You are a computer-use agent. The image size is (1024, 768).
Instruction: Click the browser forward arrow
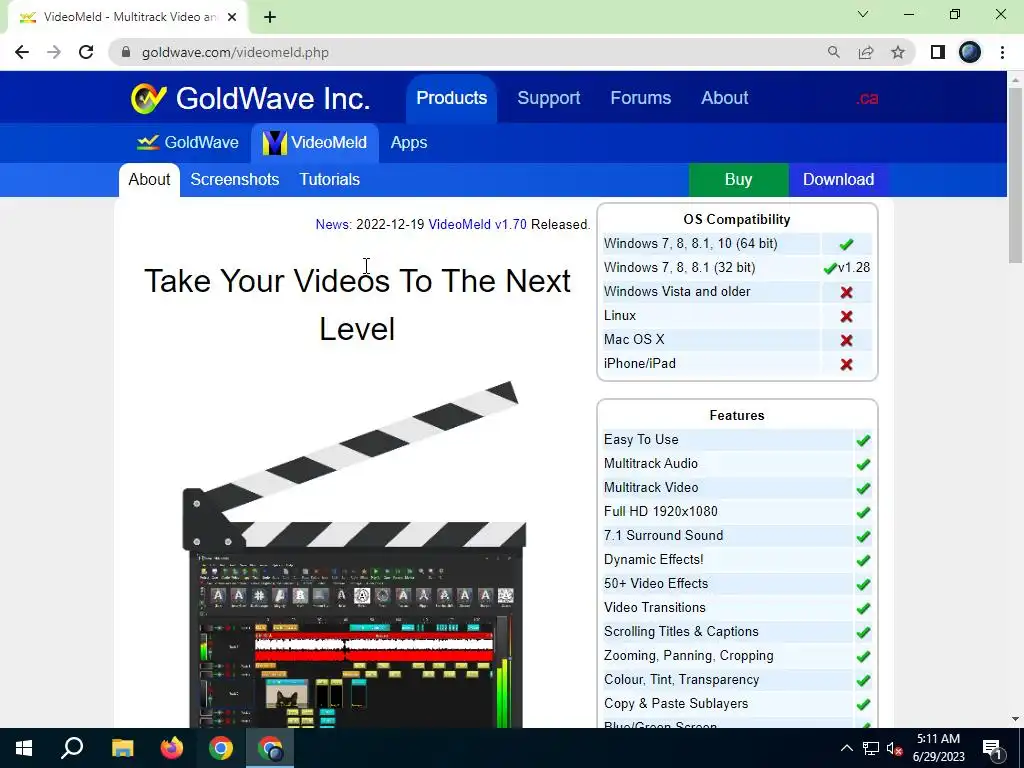click(x=54, y=52)
